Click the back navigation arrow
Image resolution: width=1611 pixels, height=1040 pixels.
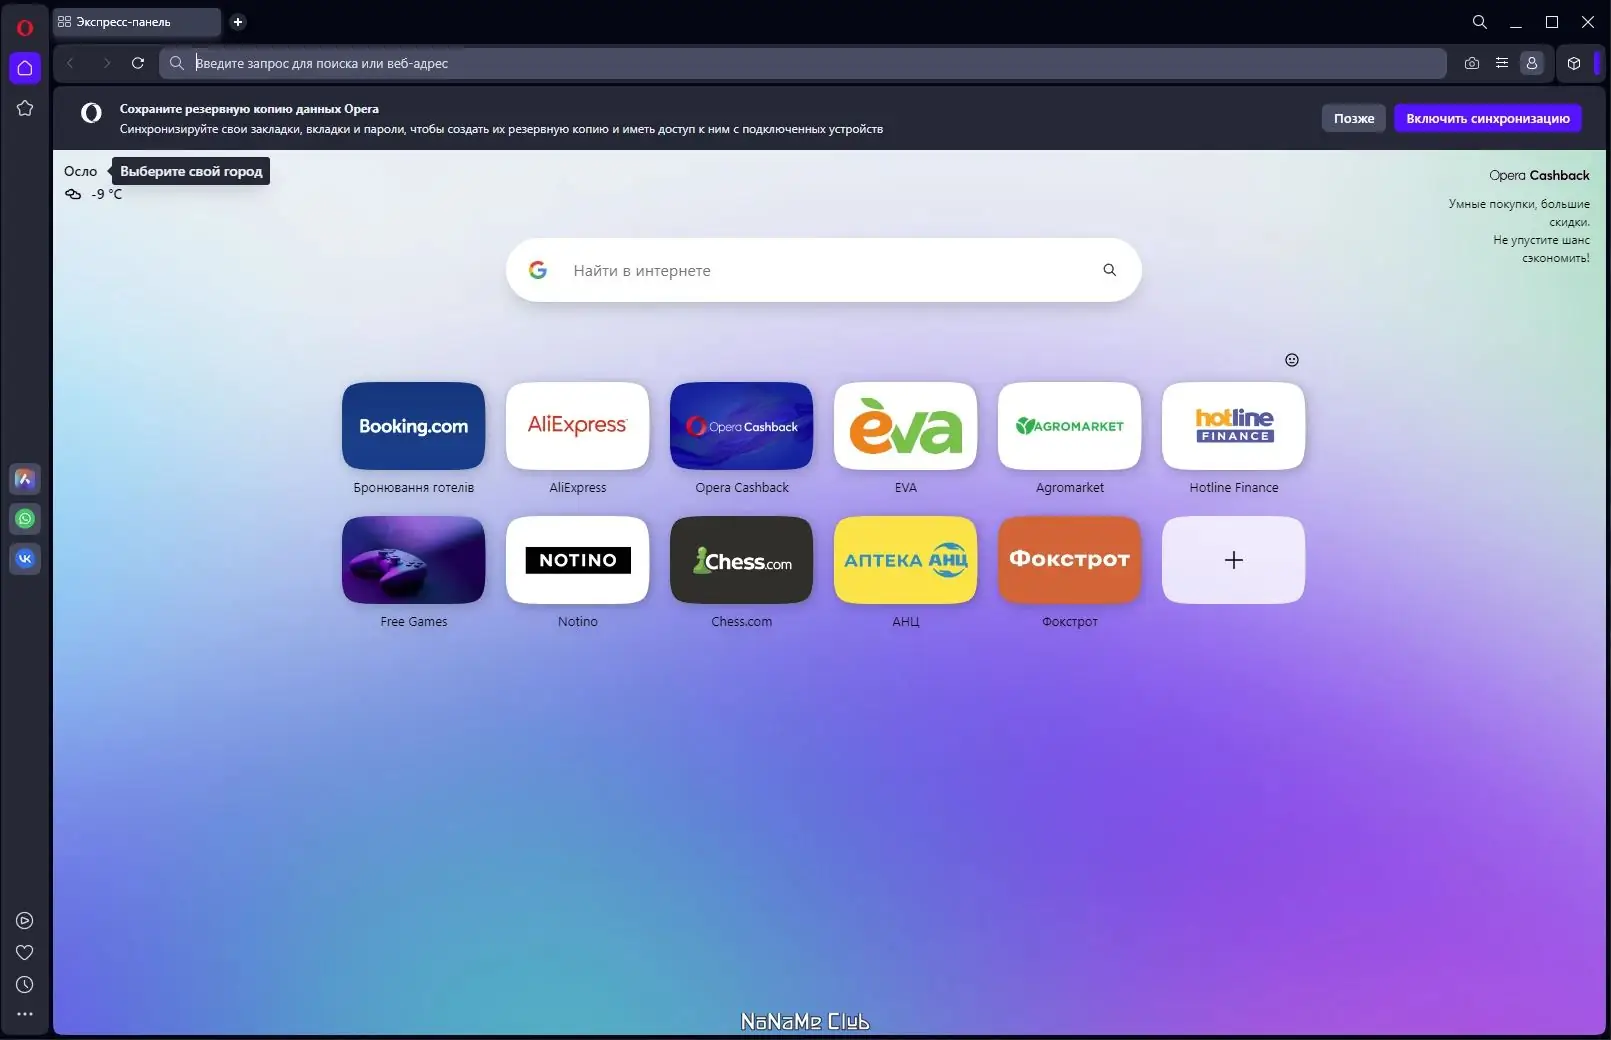(70, 63)
